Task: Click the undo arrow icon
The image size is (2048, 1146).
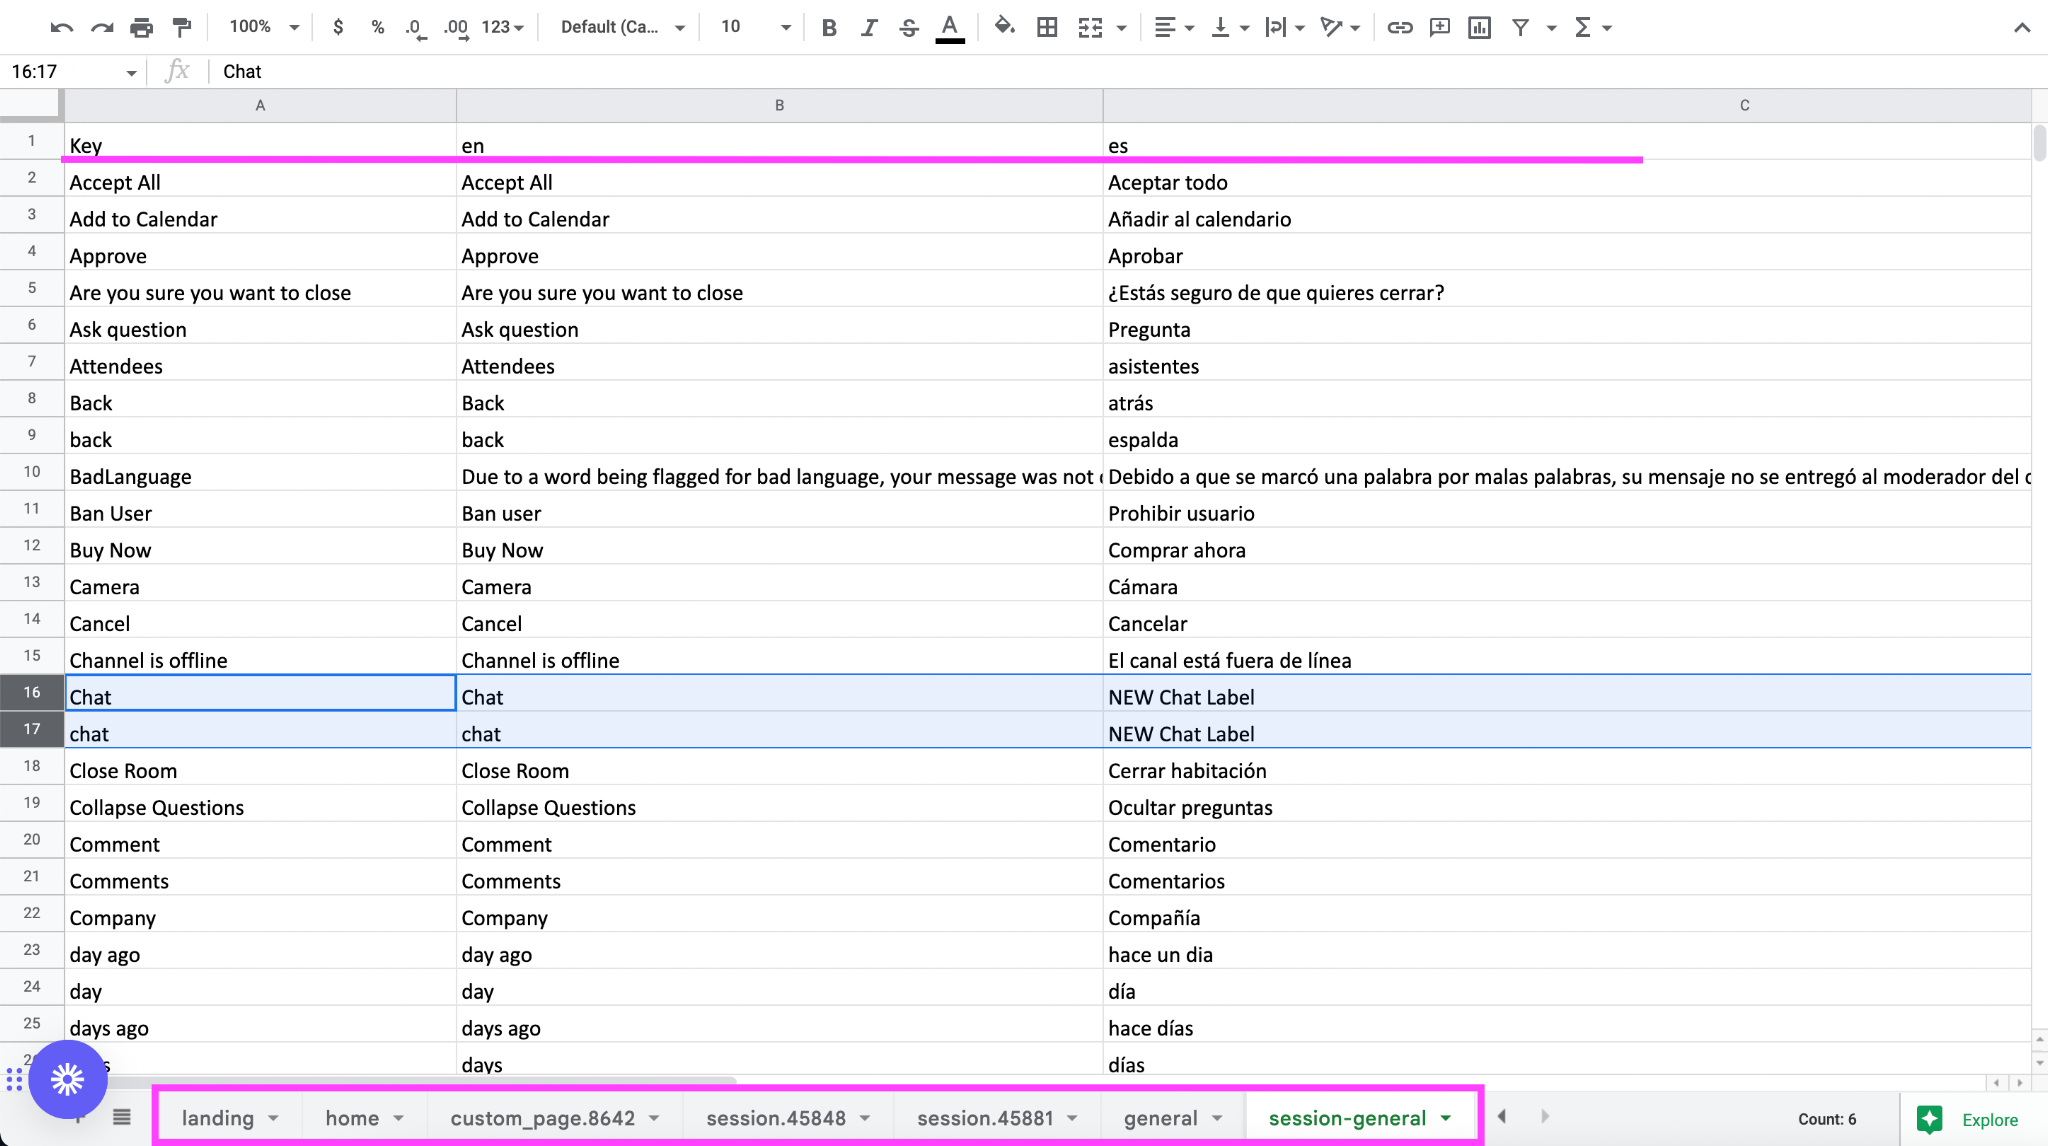Action: pos(62,27)
